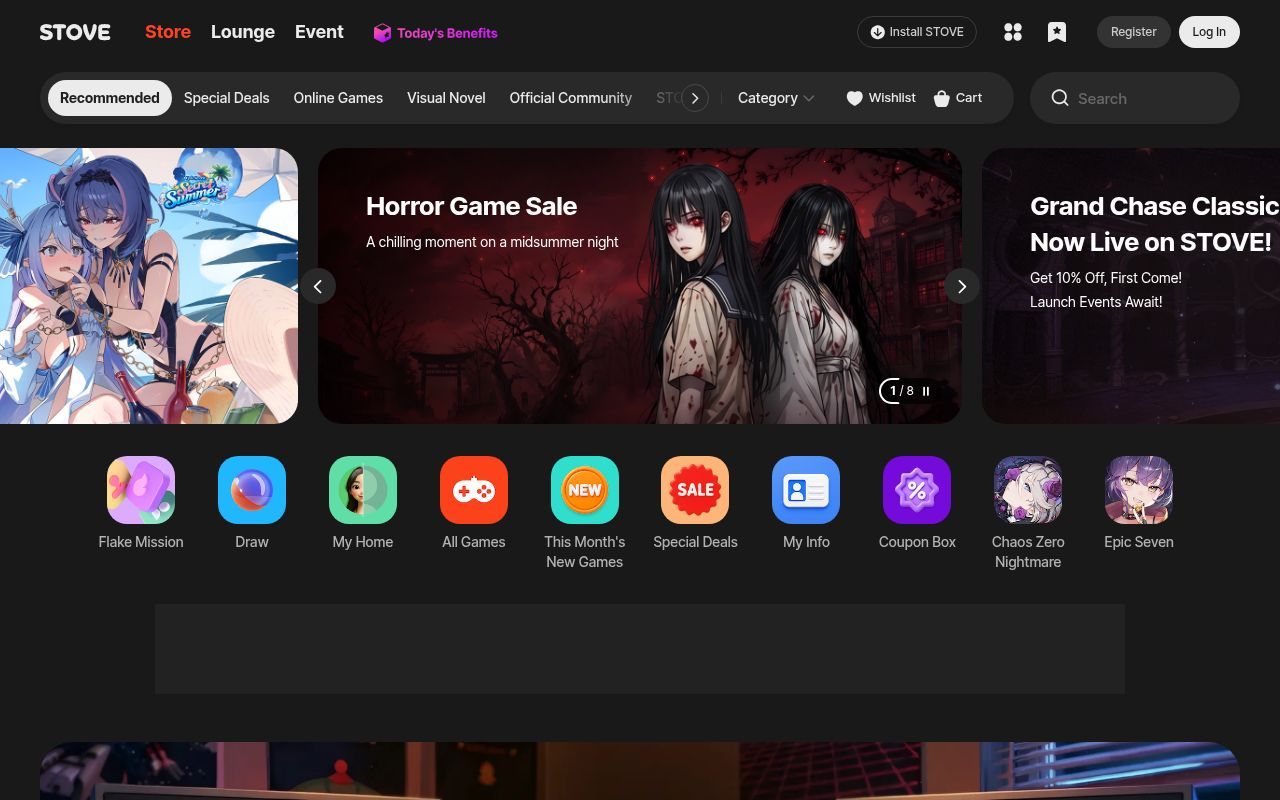The width and height of the screenshot is (1280, 800).
Task: Click the Install STOVE download icon
Action: pos(877,32)
